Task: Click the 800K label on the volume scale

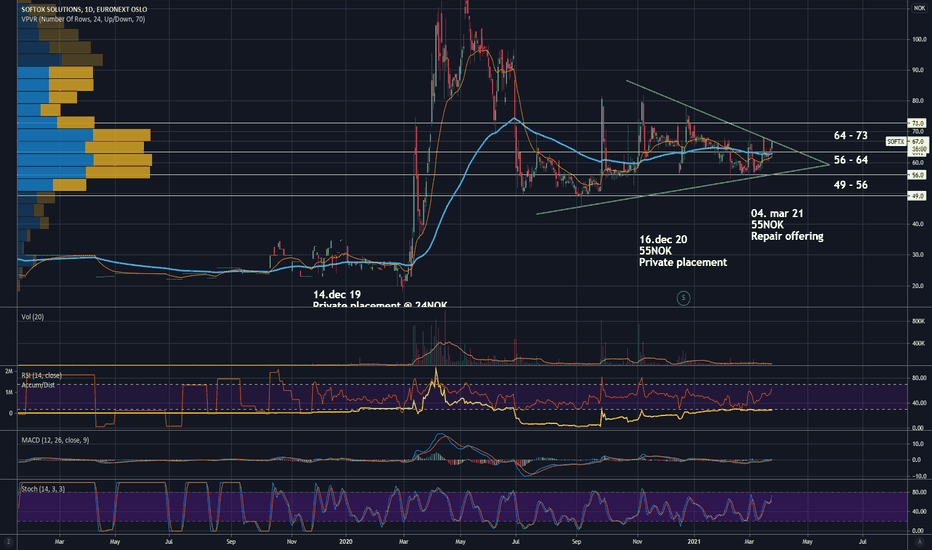Action: point(919,321)
